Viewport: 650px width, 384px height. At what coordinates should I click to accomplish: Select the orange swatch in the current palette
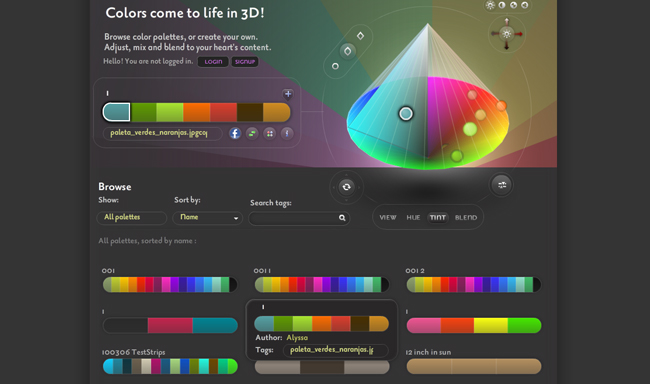196,112
